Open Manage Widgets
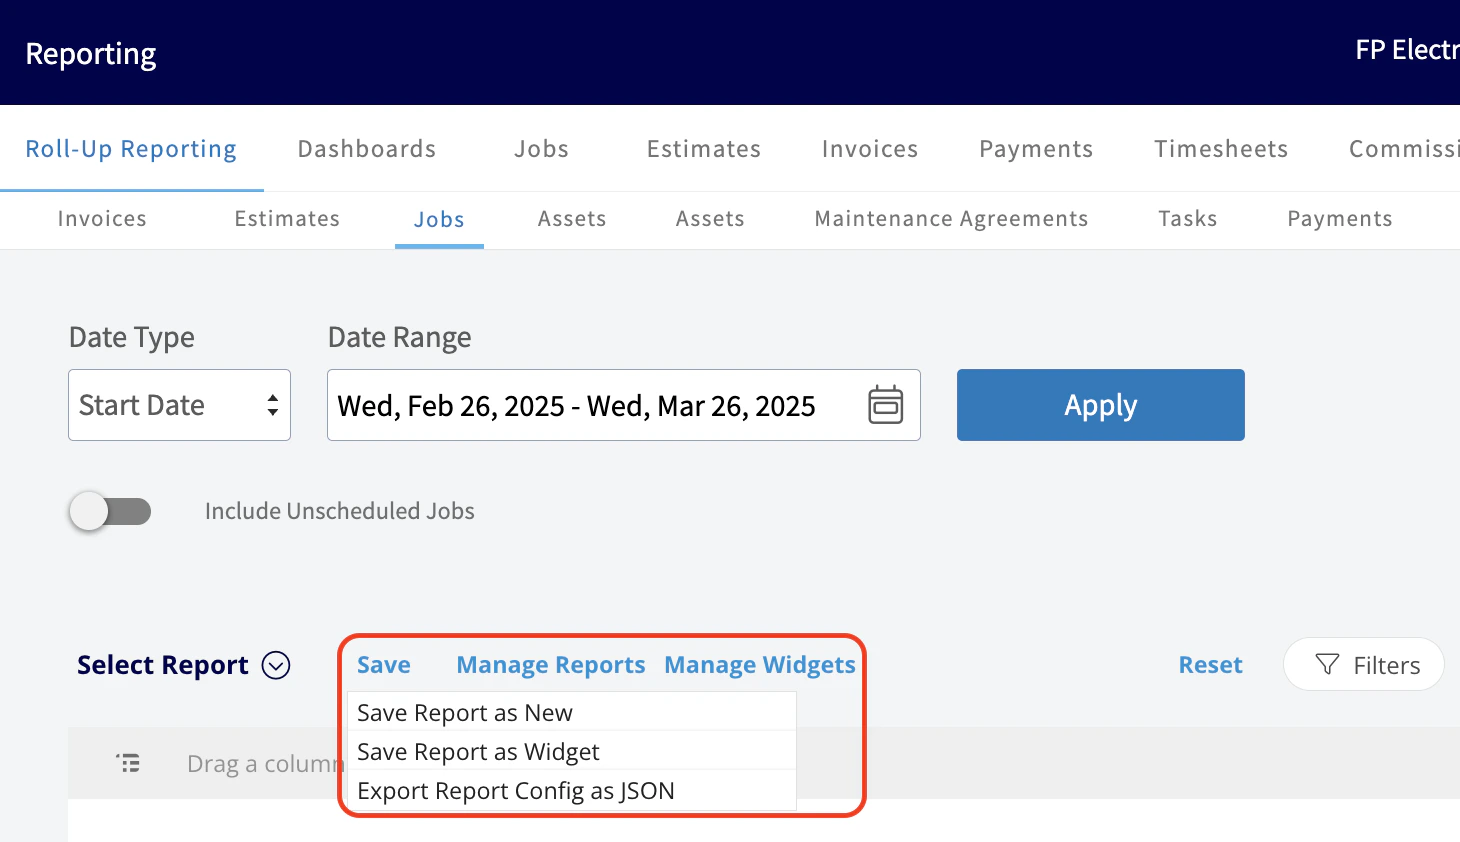1460x842 pixels. [760, 665]
